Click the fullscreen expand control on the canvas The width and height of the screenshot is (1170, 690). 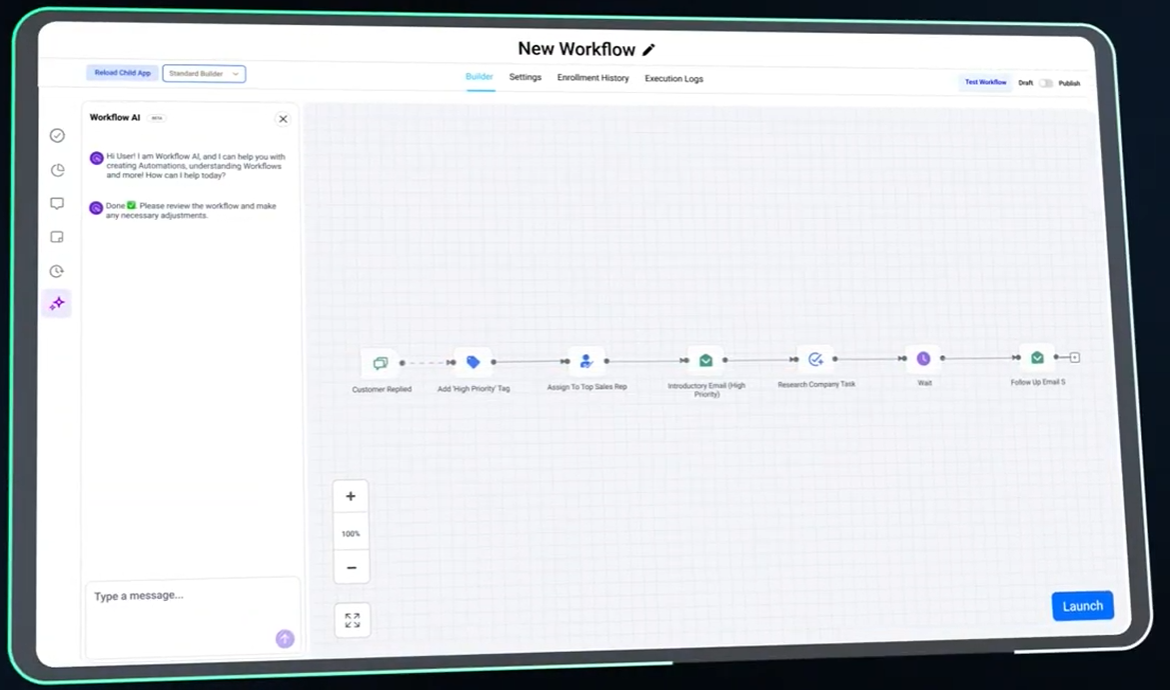pyautogui.click(x=351, y=620)
